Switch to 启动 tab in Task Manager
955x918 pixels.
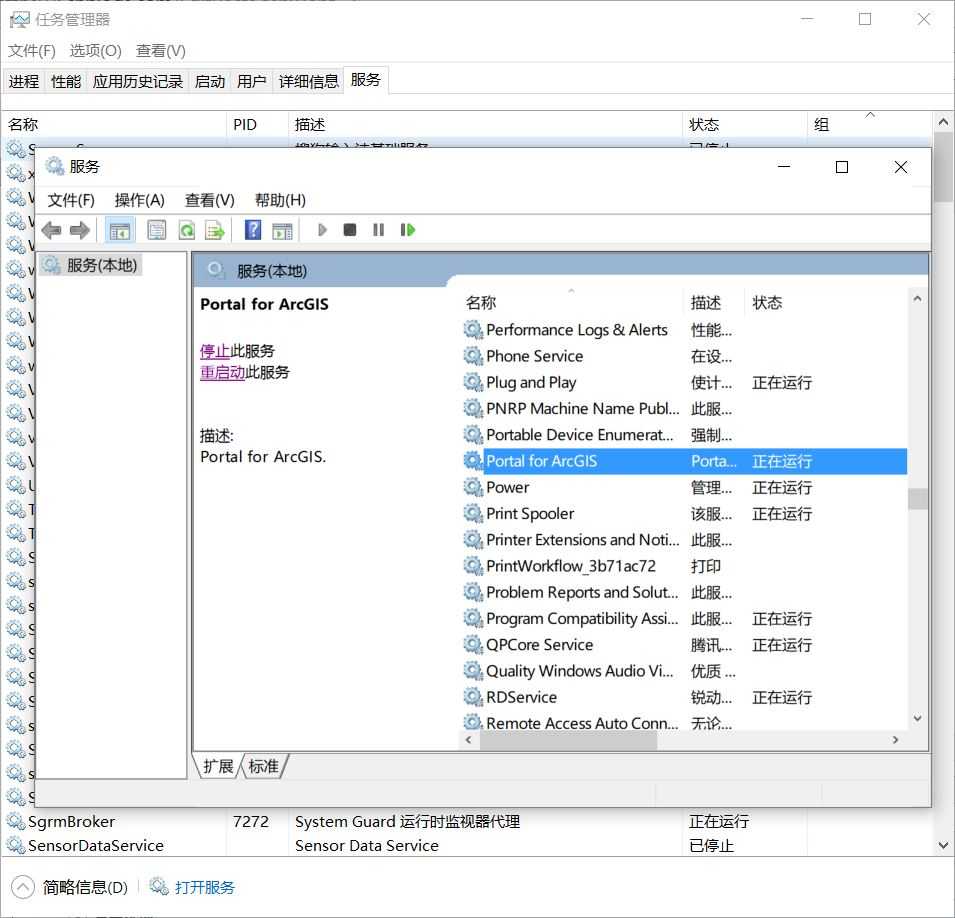click(210, 81)
